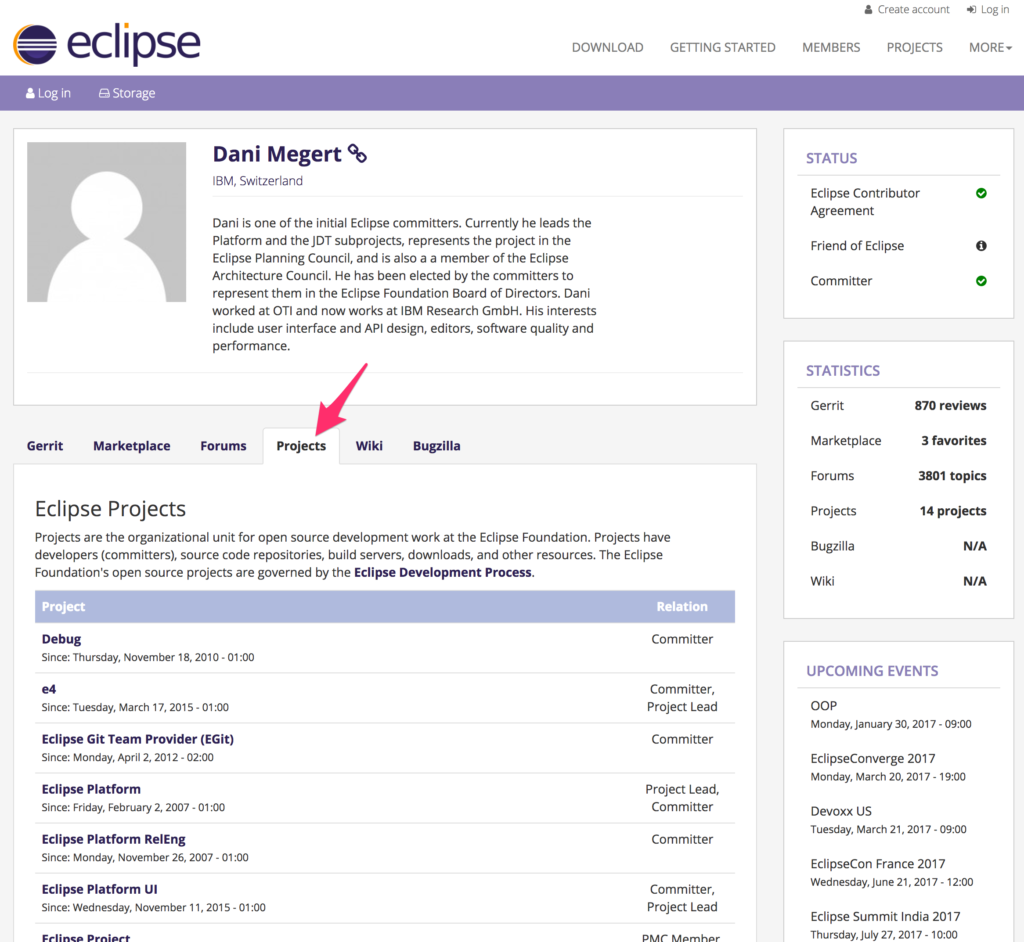
Task: Click the 'Friend of Eclipse' status label
Action: [857, 246]
